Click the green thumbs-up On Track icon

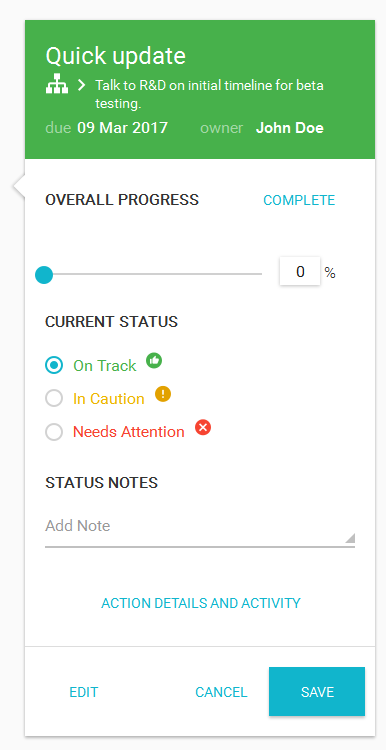pos(154,361)
